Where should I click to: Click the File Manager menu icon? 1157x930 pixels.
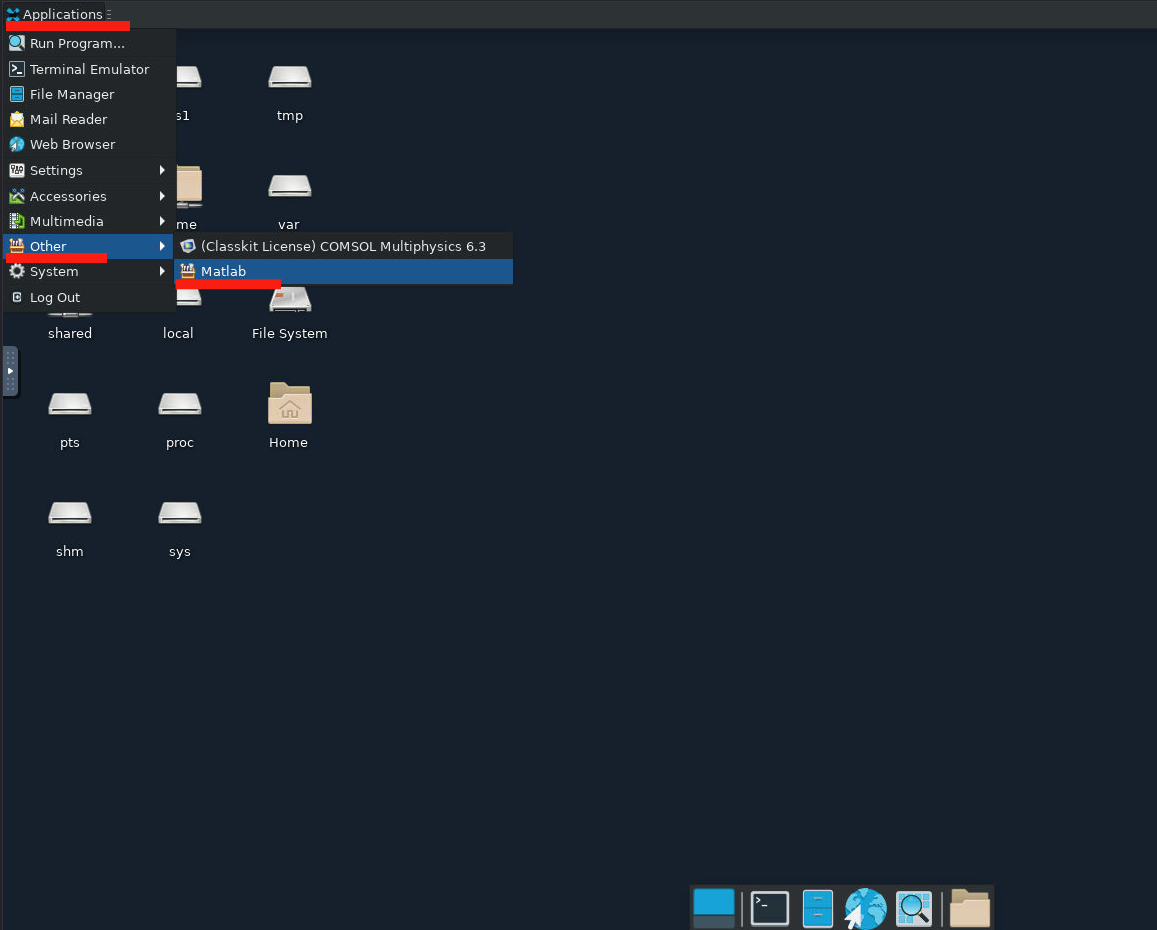tap(17, 94)
